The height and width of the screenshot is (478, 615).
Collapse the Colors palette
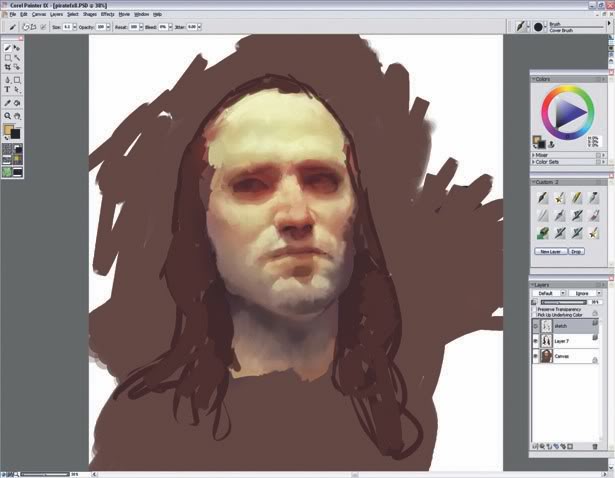(534, 79)
